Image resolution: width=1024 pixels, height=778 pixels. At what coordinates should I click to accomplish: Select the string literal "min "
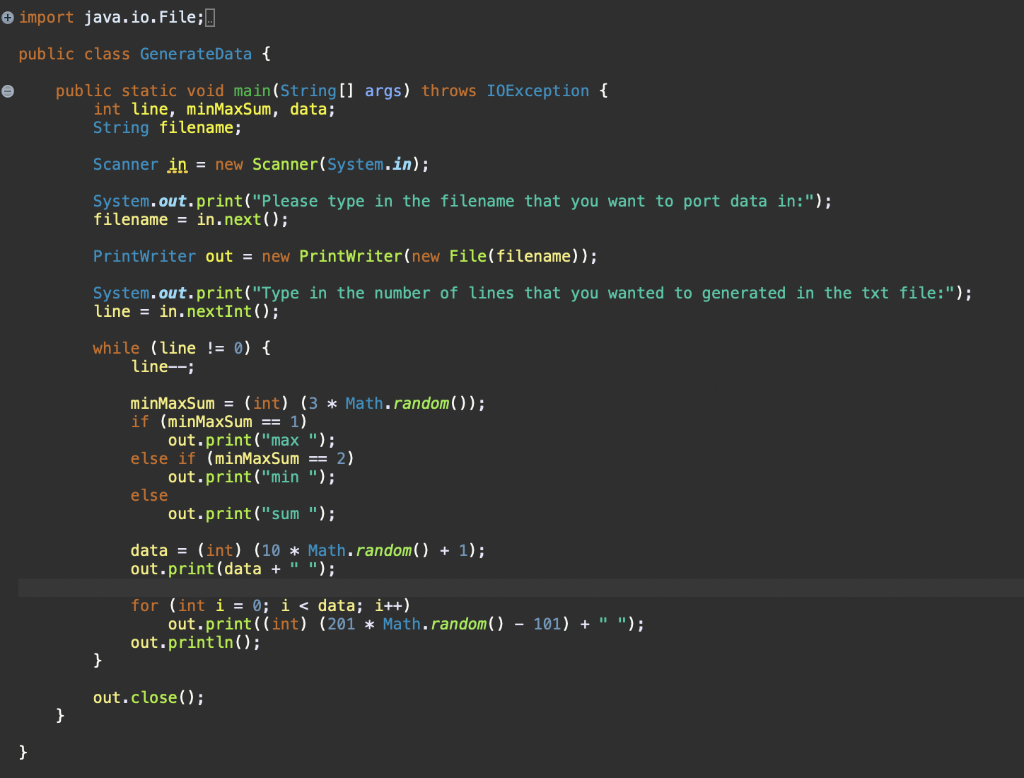[283, 477]
